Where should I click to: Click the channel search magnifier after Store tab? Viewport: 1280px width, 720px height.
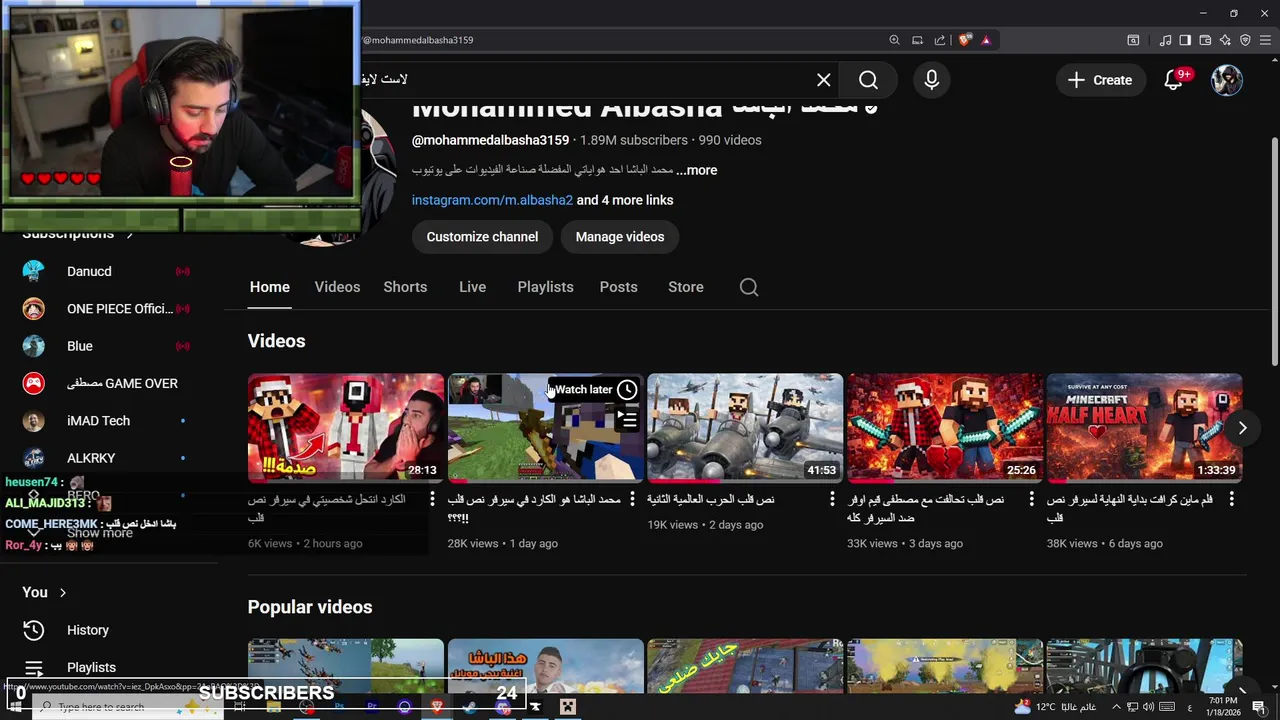pyautogui.click(x=749, y=287)
